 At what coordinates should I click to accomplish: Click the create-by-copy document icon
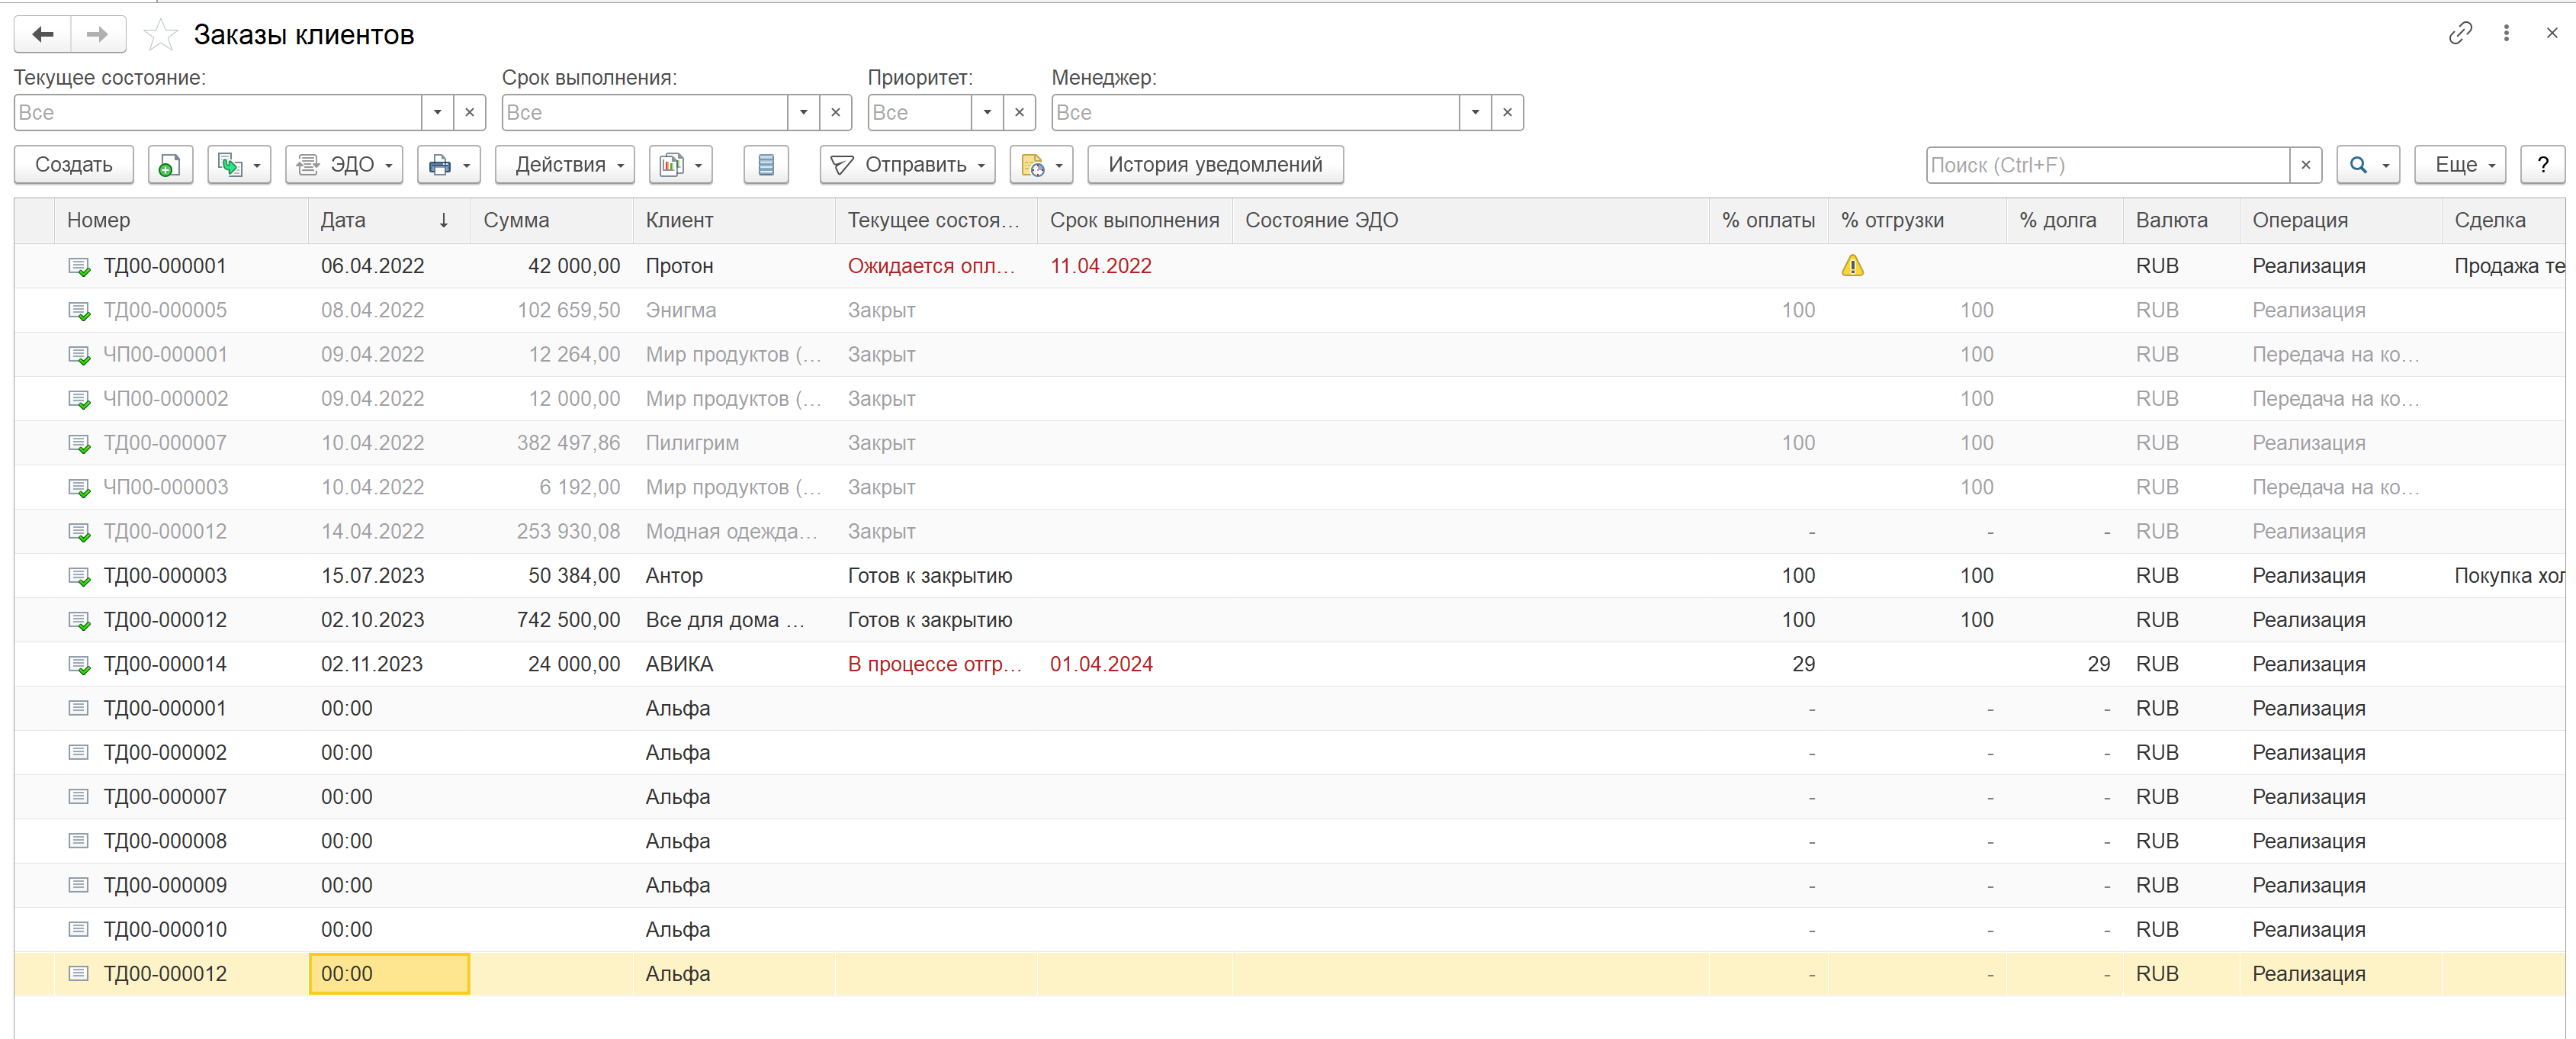[x=170, y=165]
